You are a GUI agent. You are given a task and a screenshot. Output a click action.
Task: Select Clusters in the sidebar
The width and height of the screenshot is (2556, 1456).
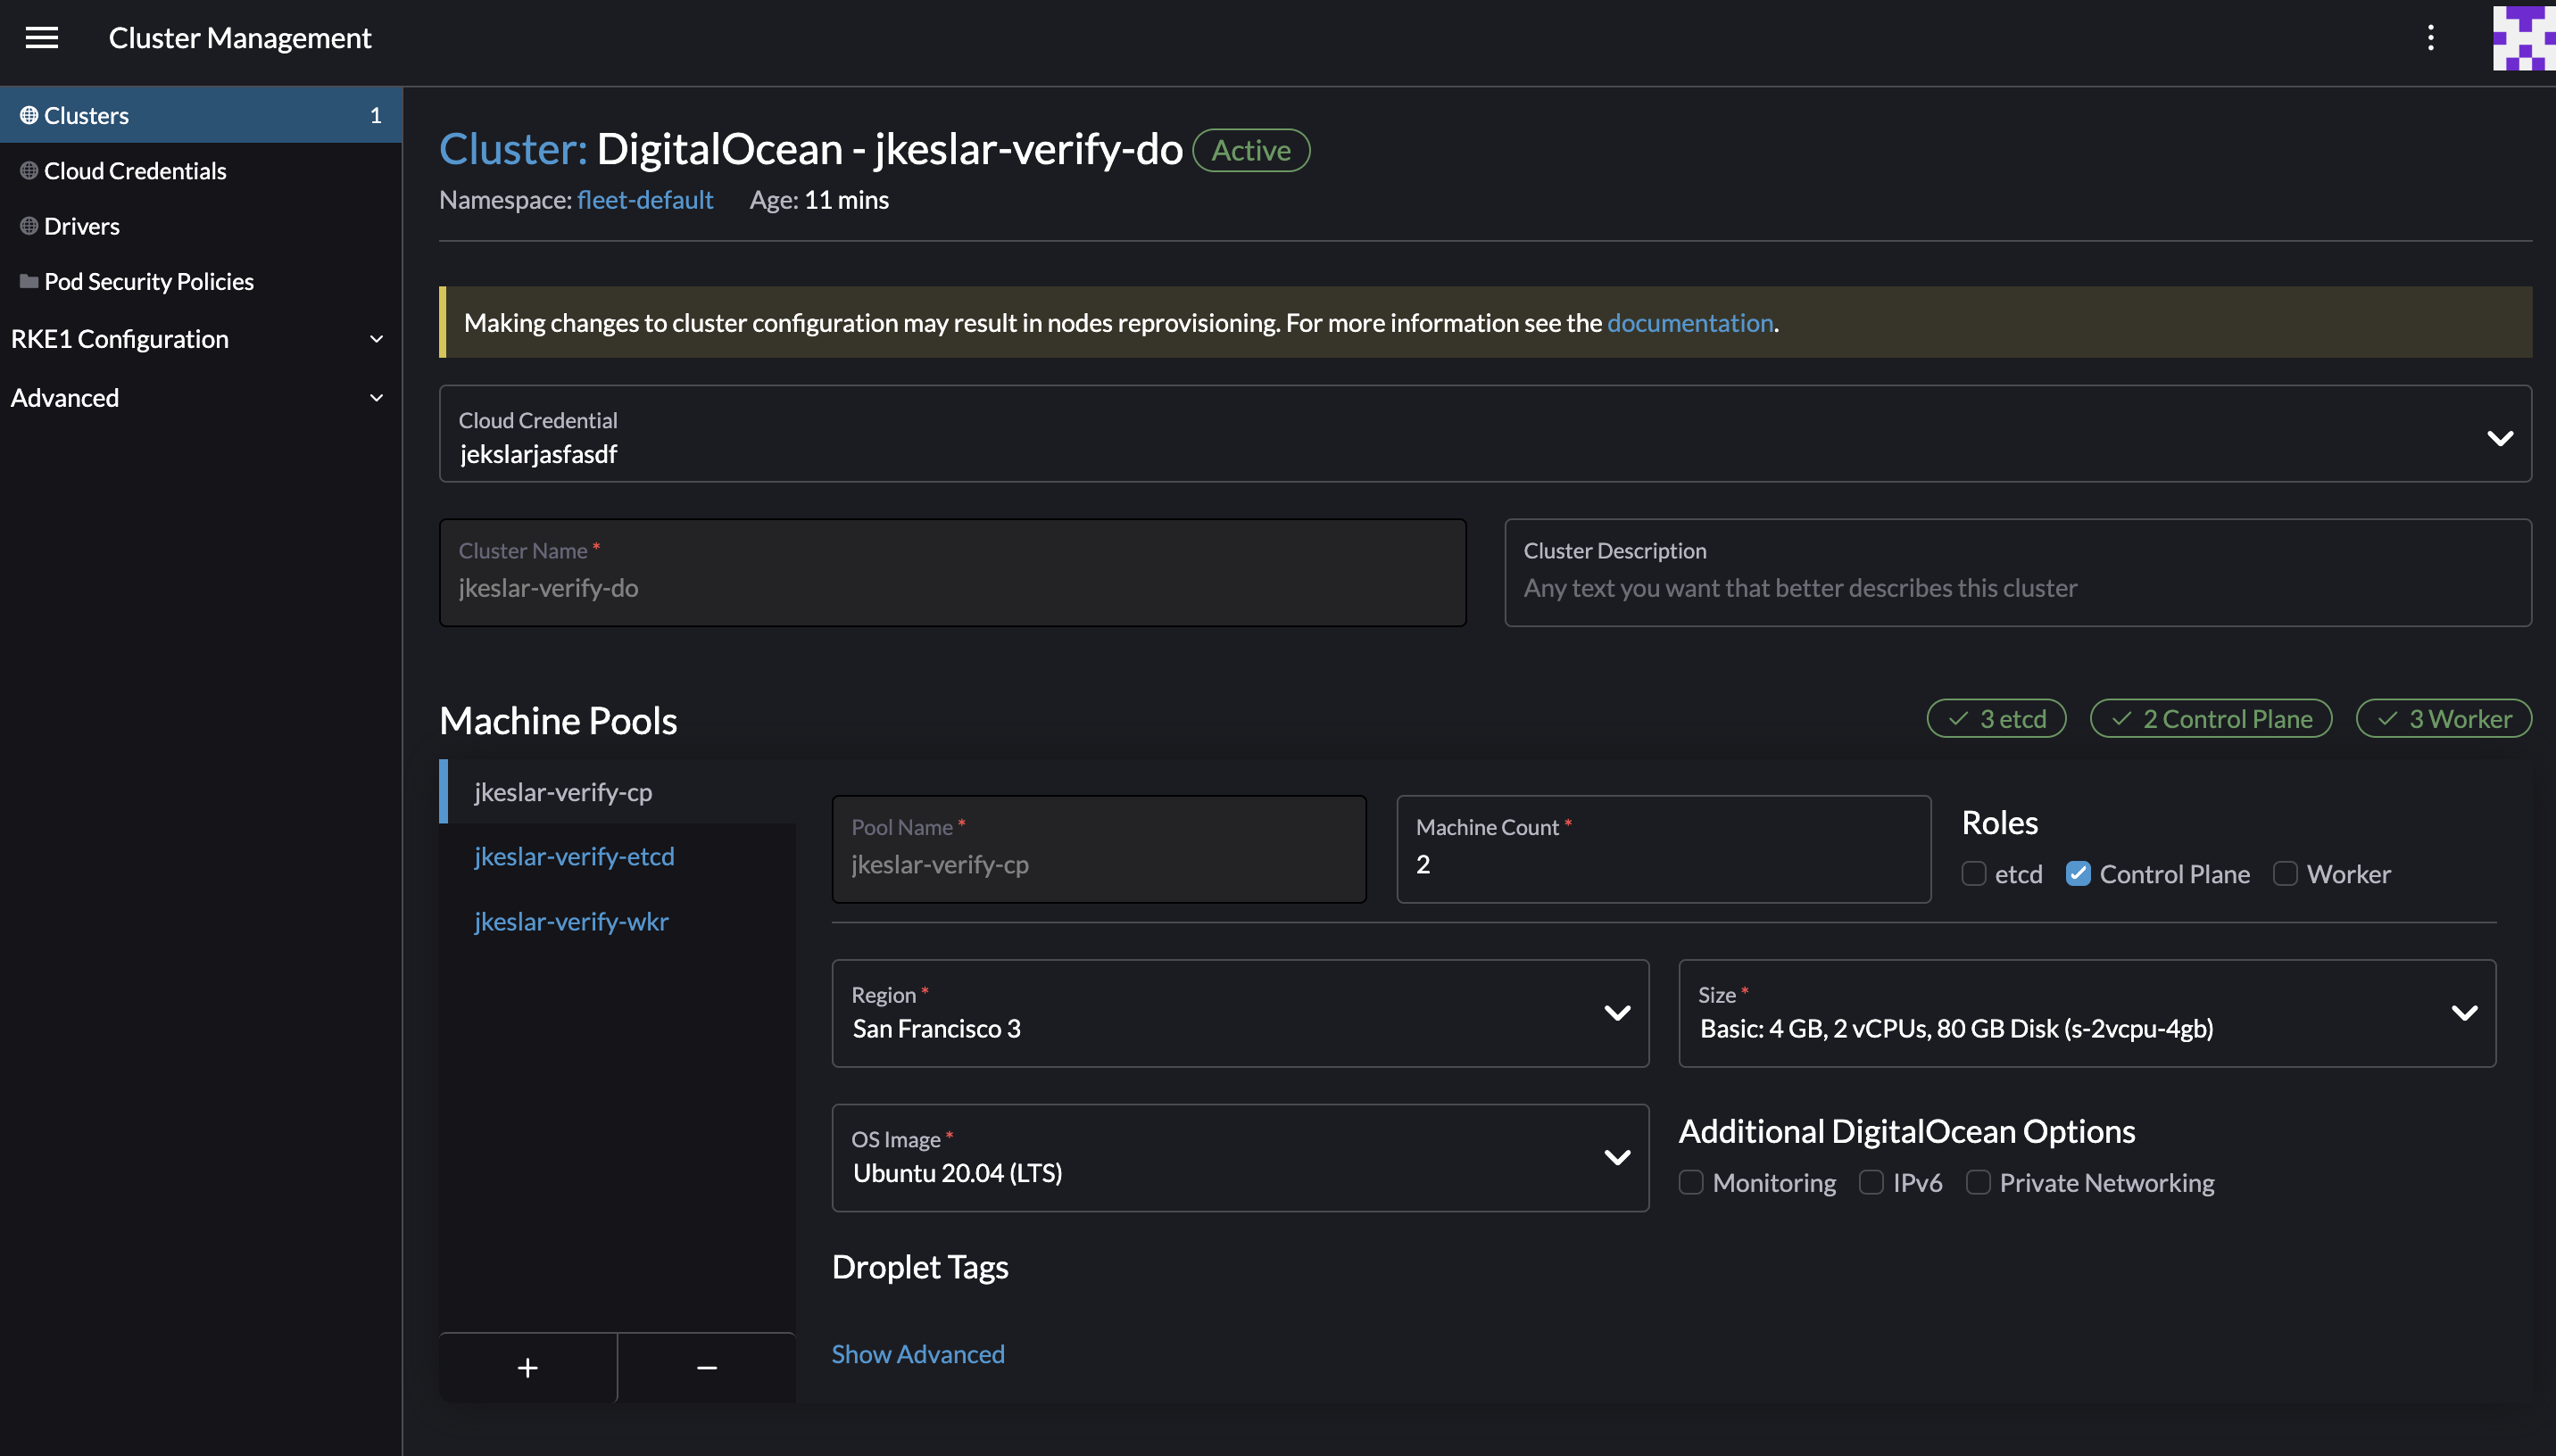click(x=86, y=114)
